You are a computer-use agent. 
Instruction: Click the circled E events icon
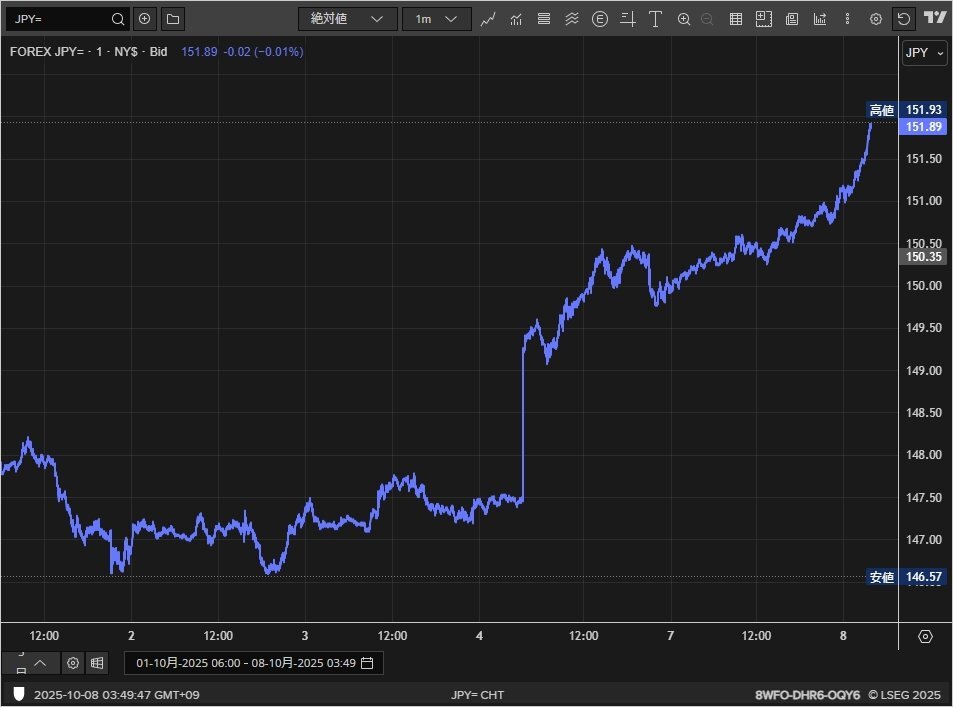(x=599, y=19)
